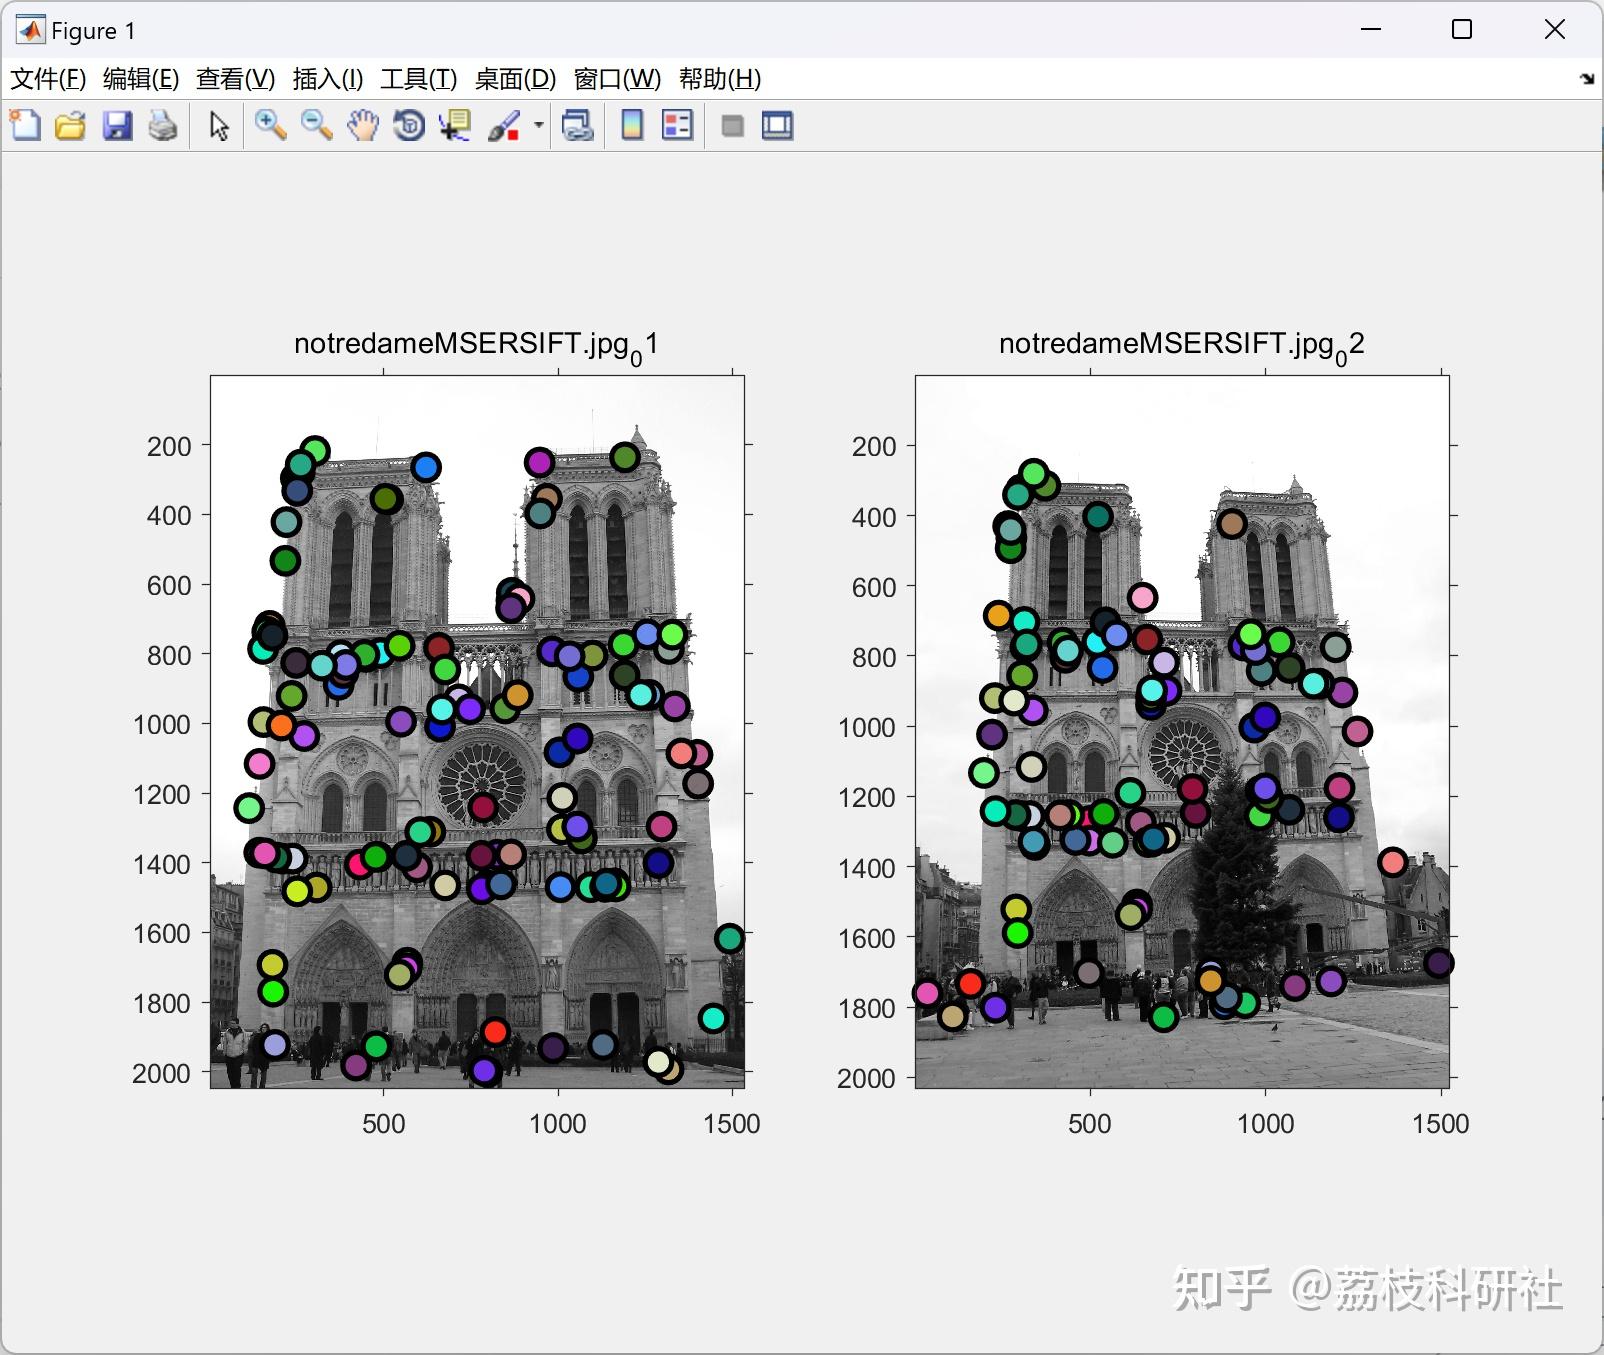Select the Zoom In tool
The width and height of the screenshot is (1604, 1355).
[270, 125]
